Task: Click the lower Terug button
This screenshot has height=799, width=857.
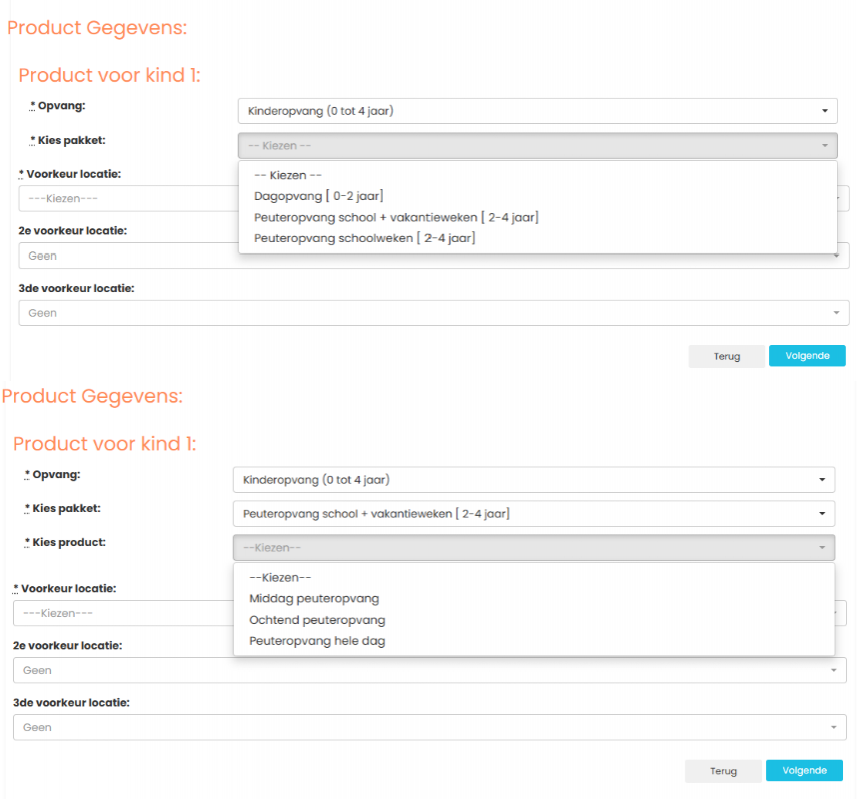Action: [723, 771]
